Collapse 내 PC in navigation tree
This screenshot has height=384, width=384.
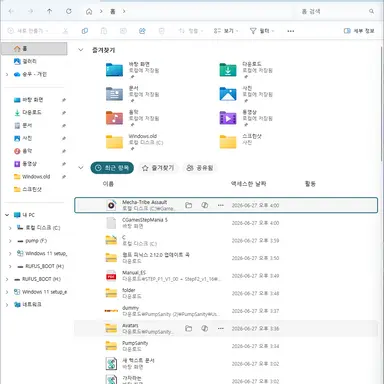tap(7, 215)
